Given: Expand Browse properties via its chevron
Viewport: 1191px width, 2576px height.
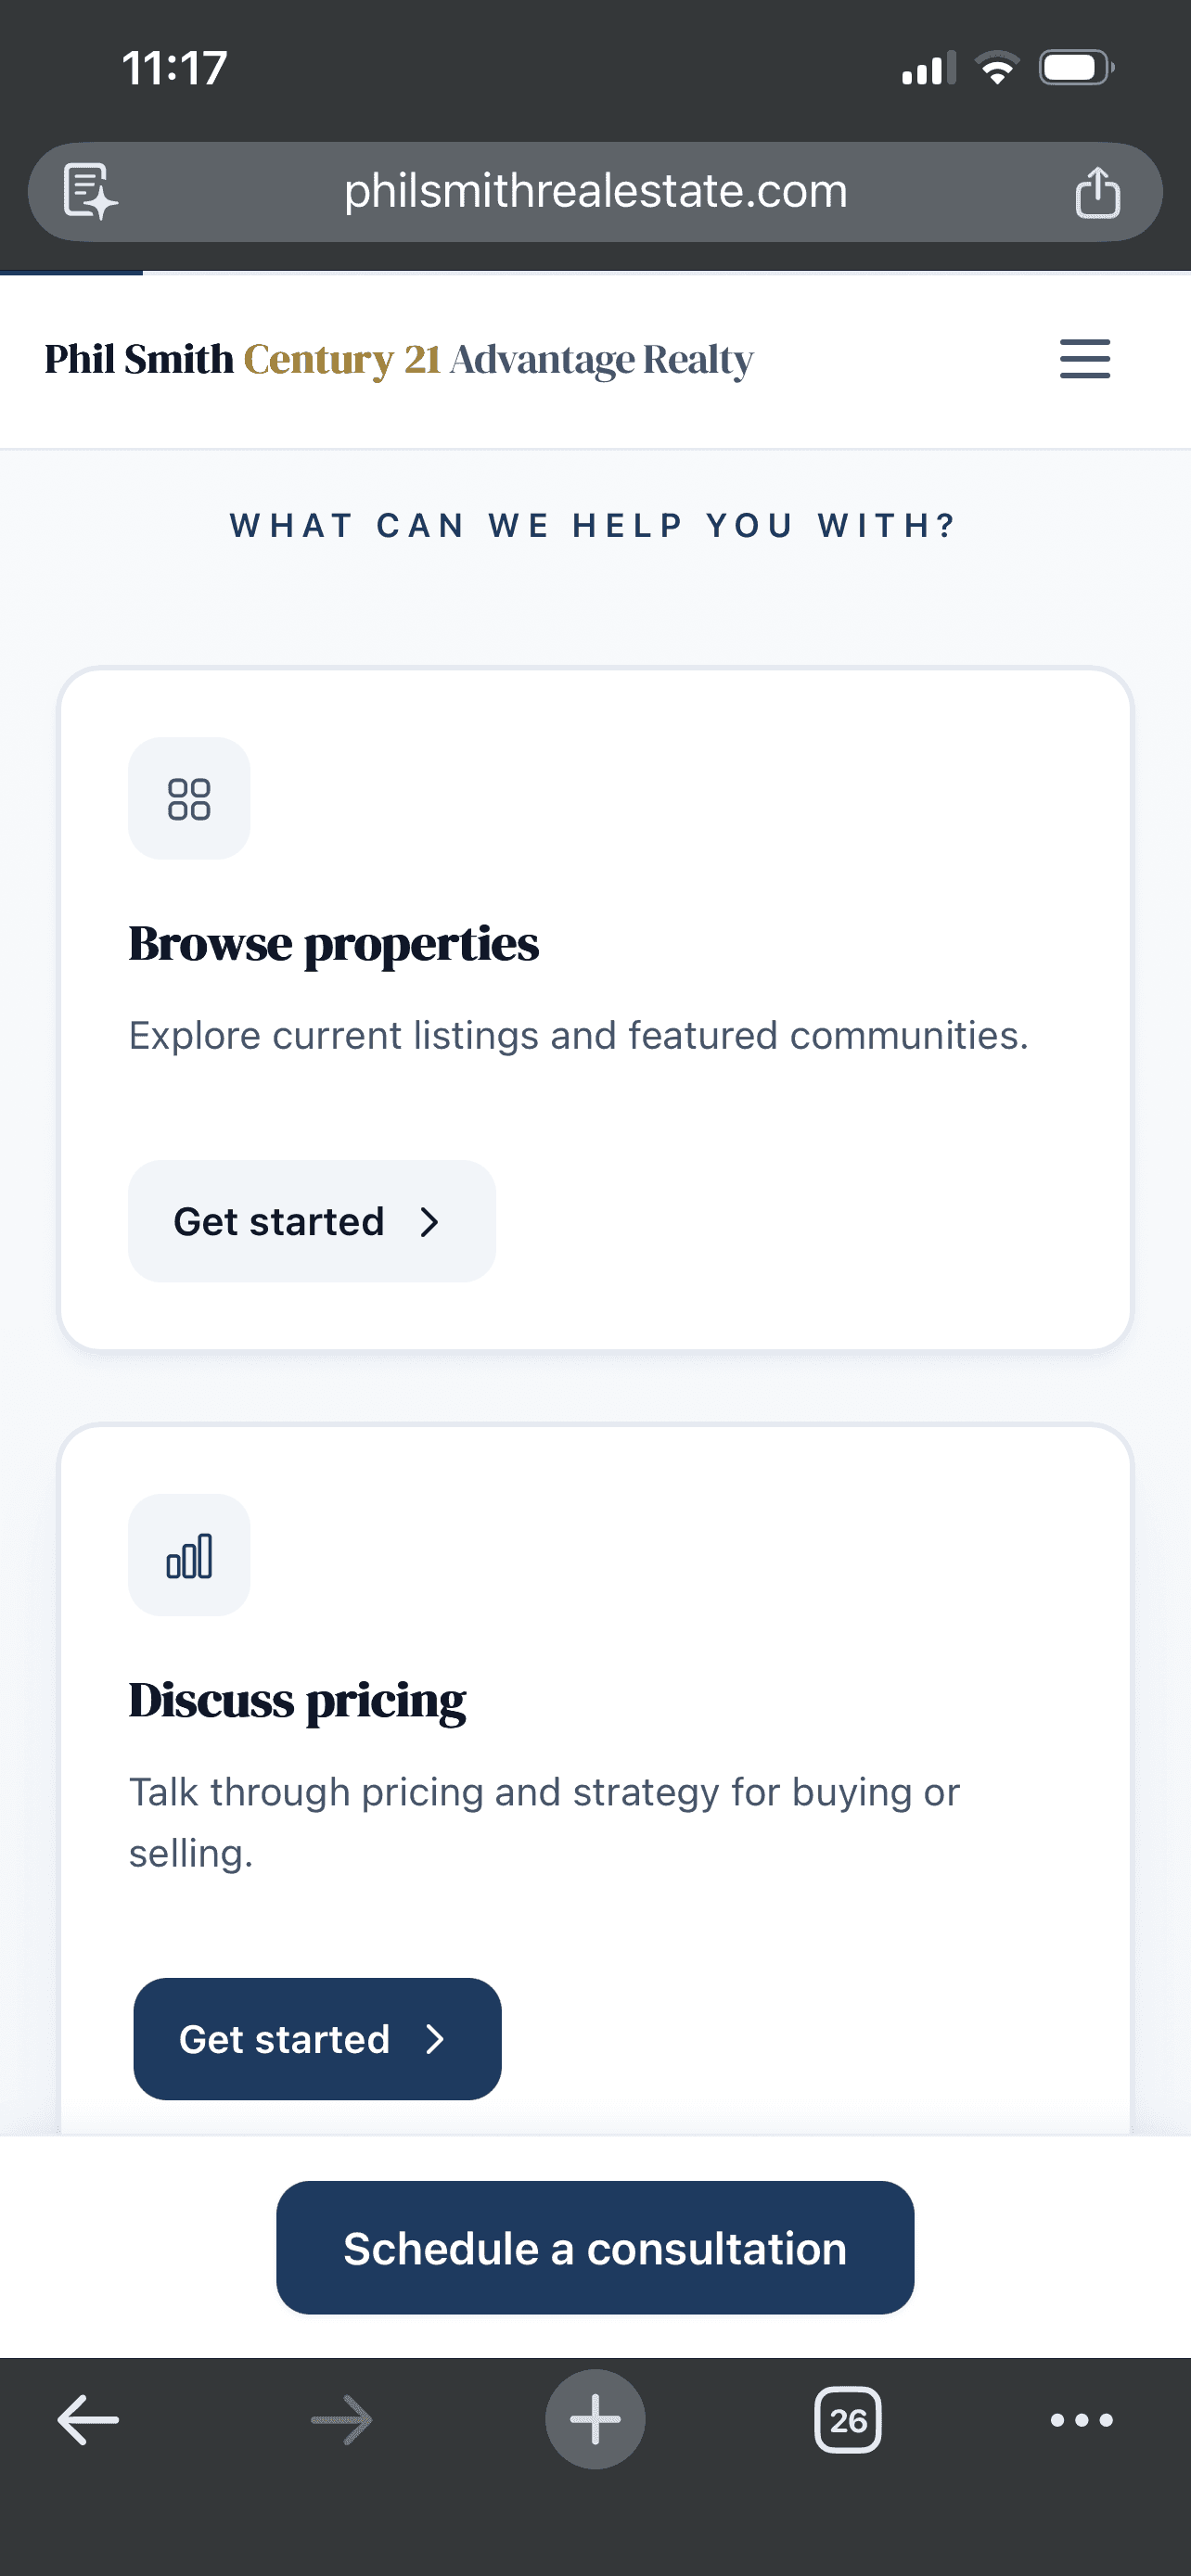Looking at the screenshot, I should pyautogui.click(x=430, y=1221).
